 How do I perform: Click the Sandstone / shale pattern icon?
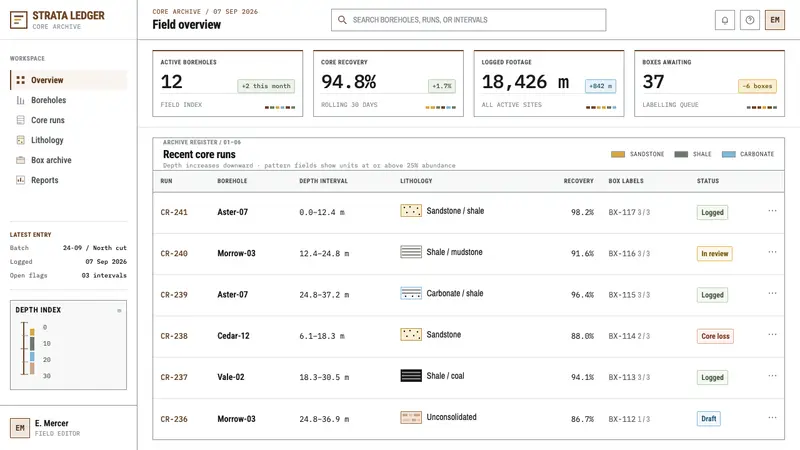411,211
